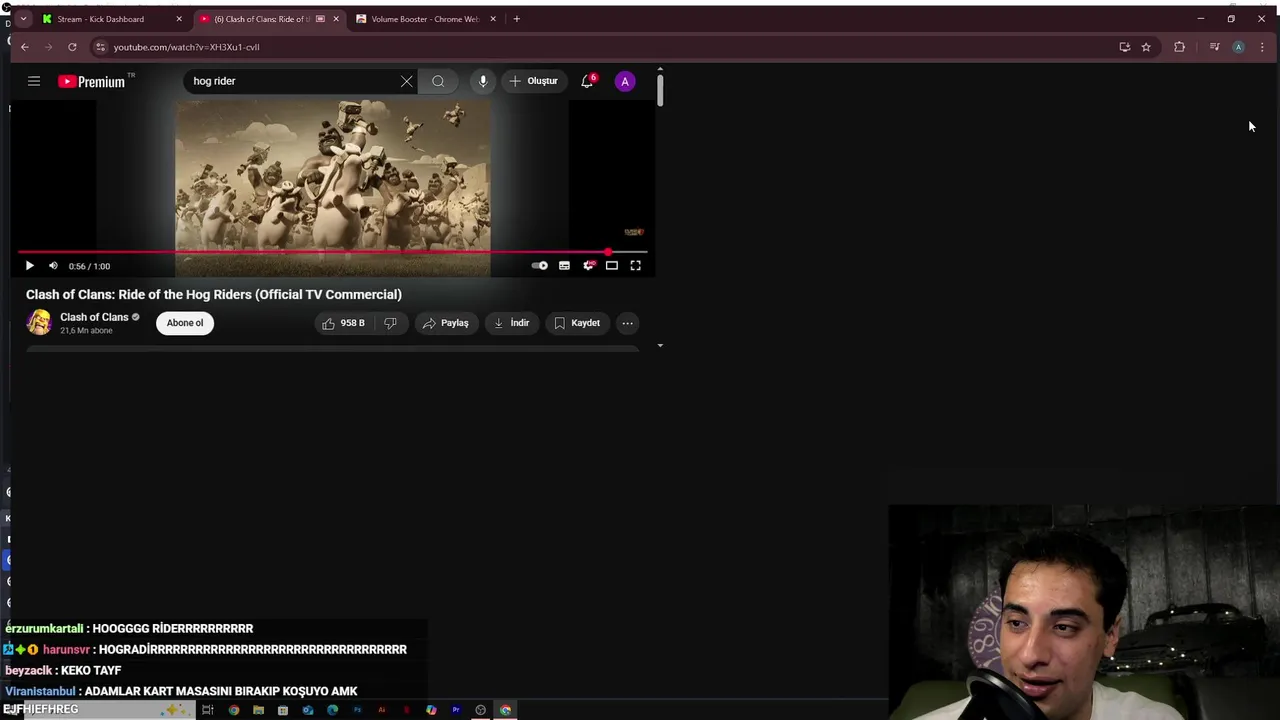Close the Volume Booster tab

(x=493, y=19)
